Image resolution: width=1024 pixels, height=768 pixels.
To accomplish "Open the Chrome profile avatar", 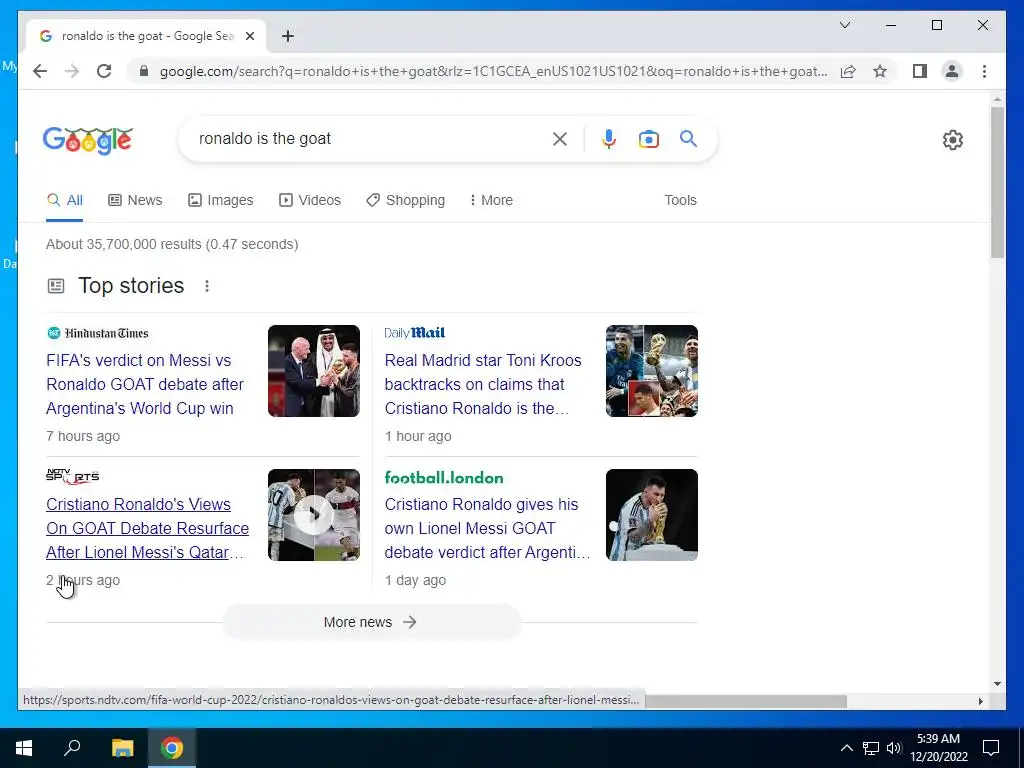I will [x=952, y=71].
